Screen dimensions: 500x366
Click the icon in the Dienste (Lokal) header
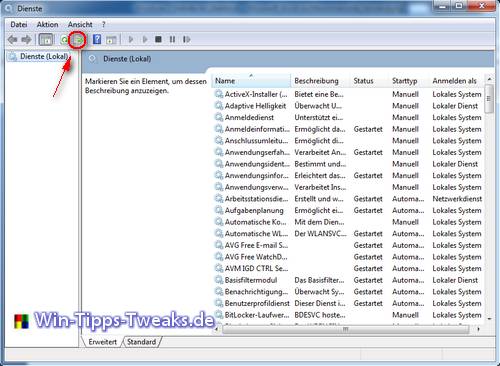tap(92, 59)
